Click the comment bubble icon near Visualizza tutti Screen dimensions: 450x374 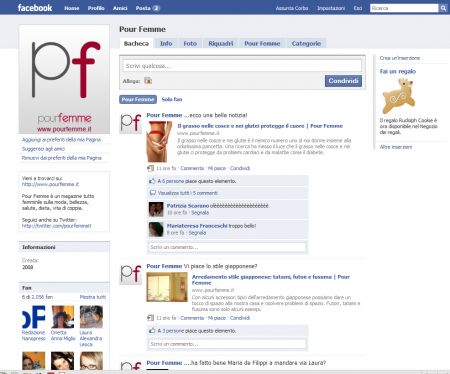coord(153,193)
